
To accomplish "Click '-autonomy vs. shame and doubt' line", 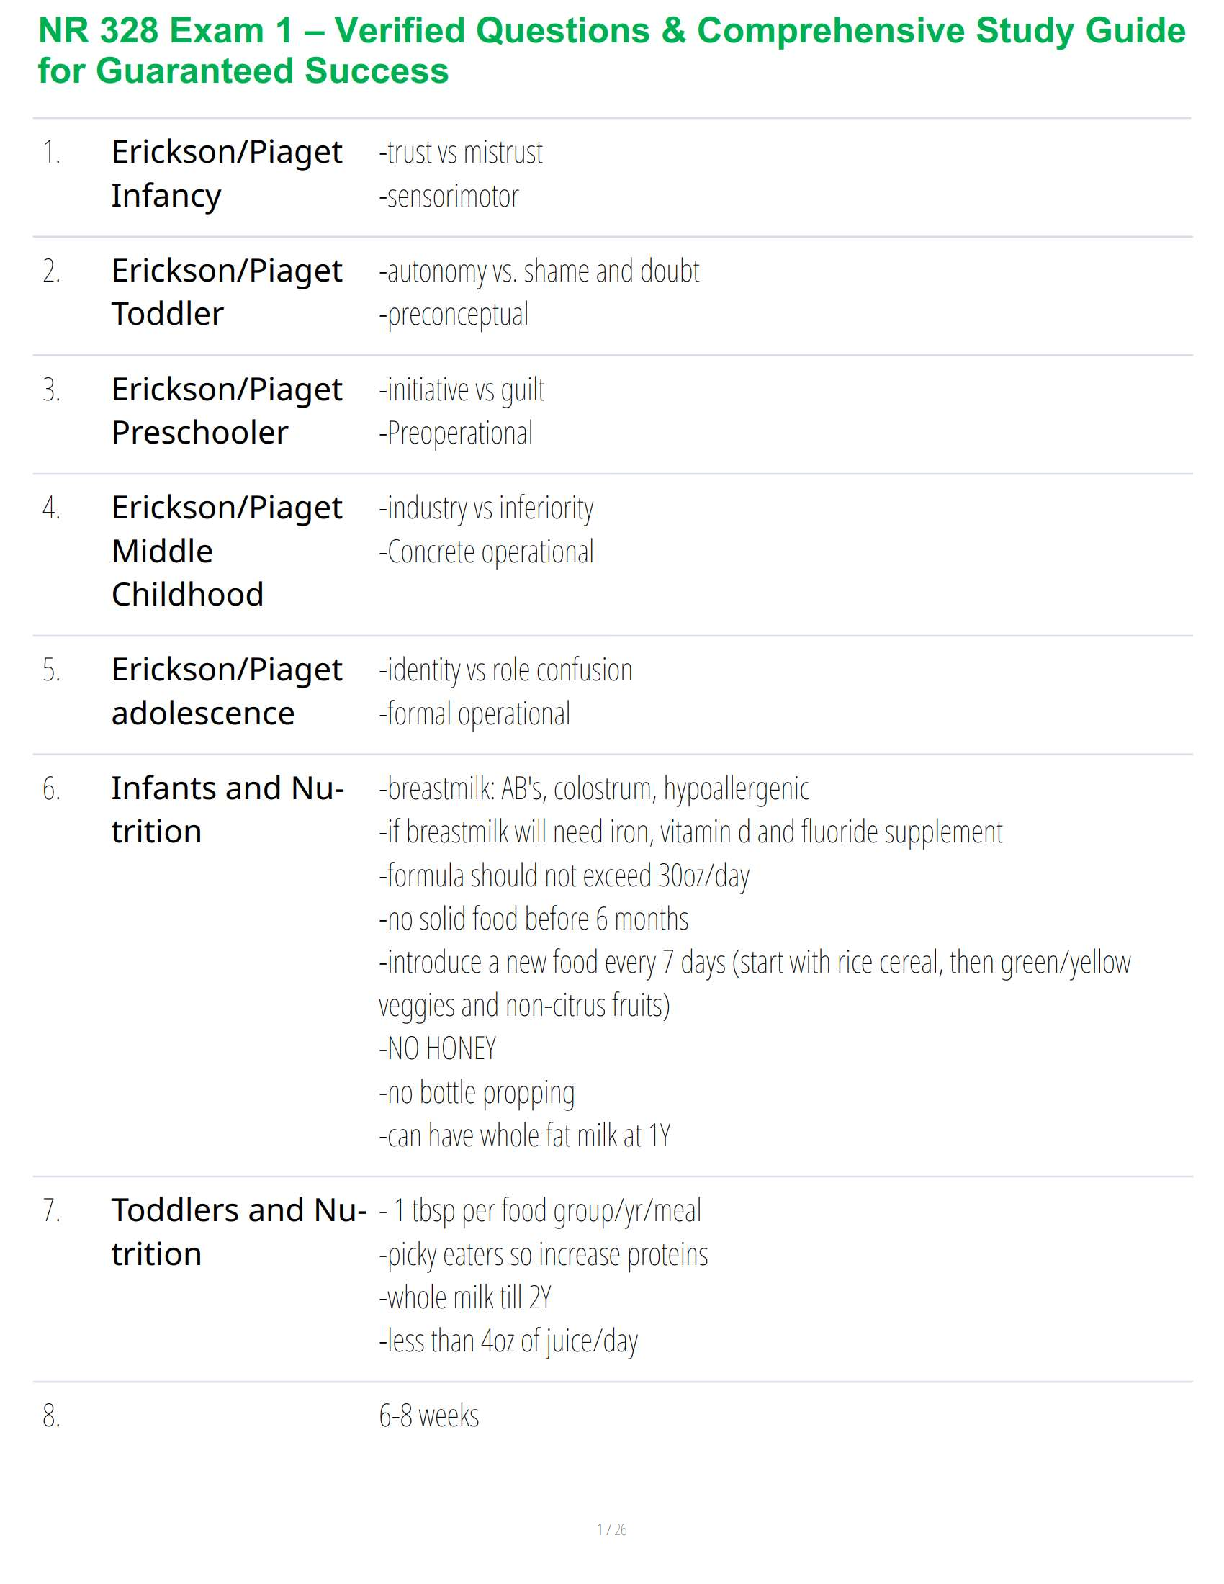I will pyautogui.click(x=539, y=272).
